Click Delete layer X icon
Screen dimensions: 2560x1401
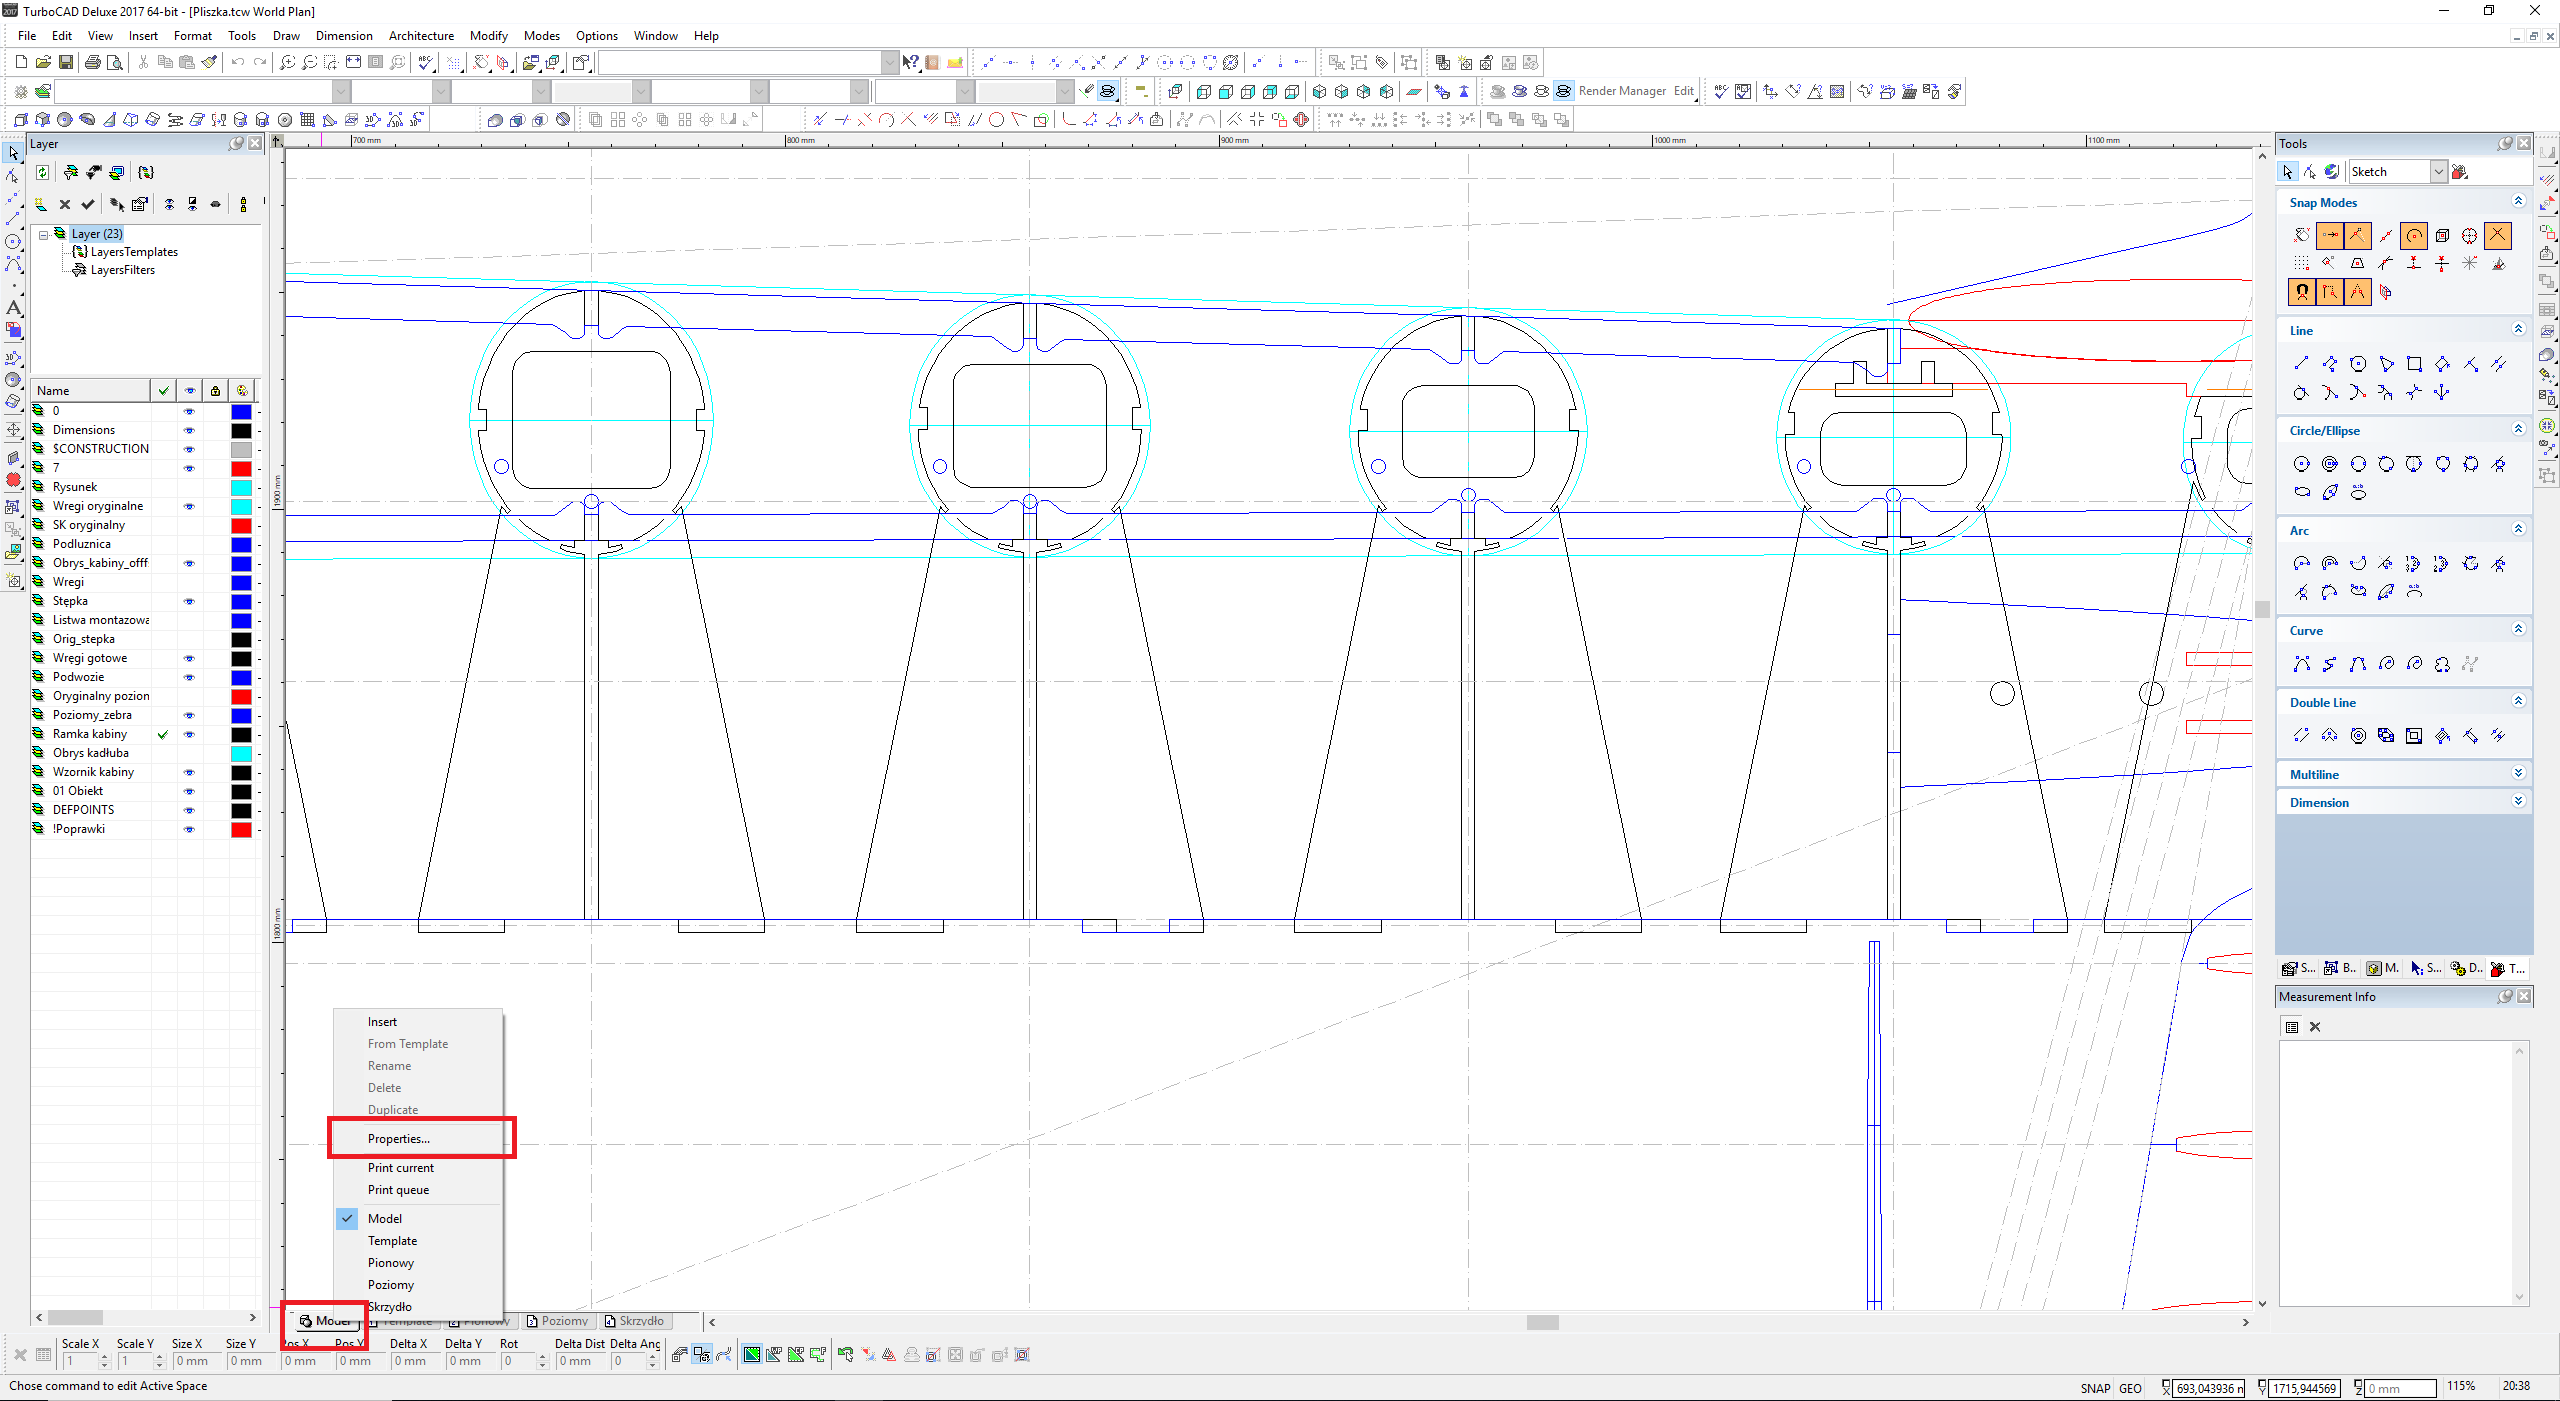(64, 204)
